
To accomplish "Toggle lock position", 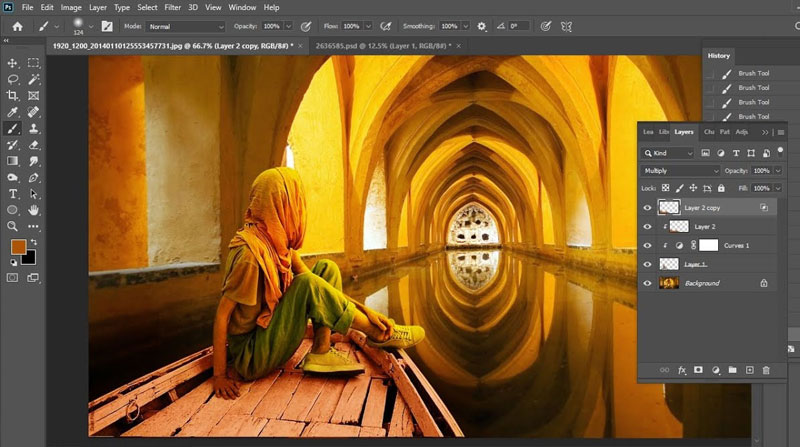I will pyautogui.click(x=693, y=188).
